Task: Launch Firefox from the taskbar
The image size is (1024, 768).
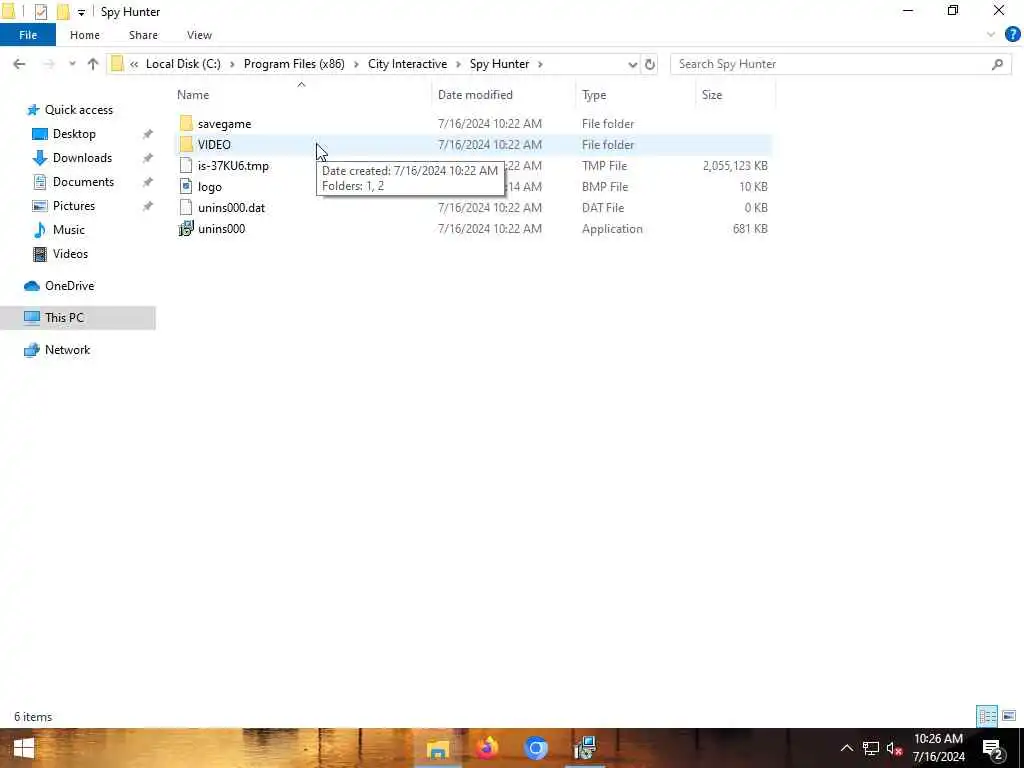Action: pos(487,748)
